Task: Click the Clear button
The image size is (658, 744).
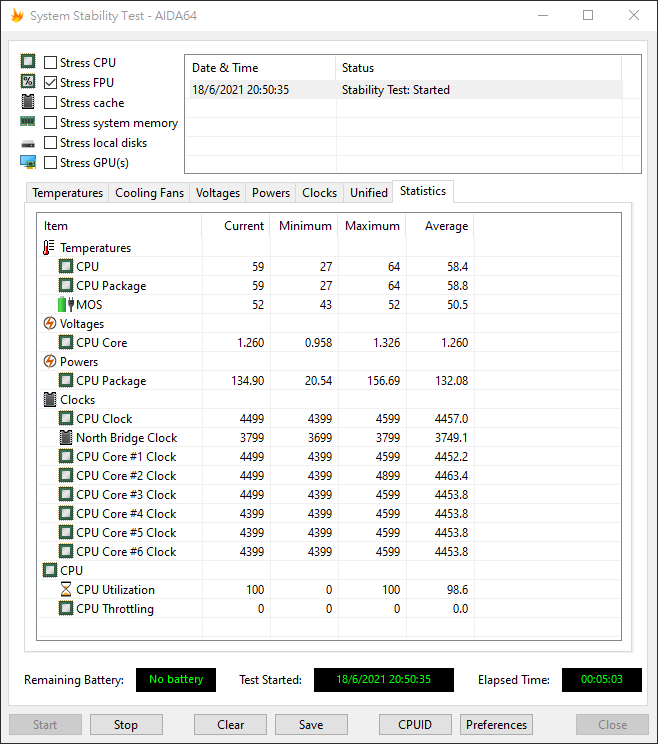Action: pos(231,725)
